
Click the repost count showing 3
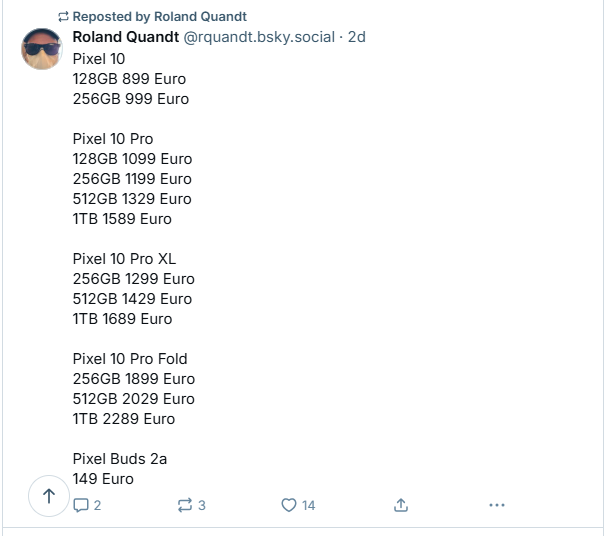202,505
